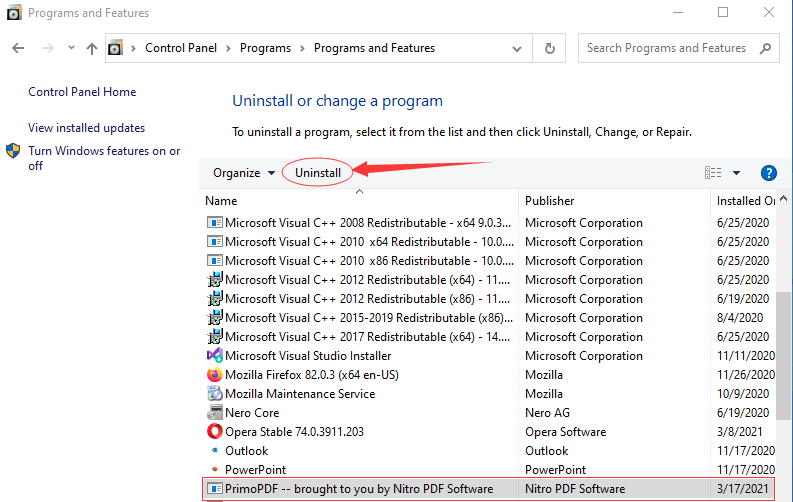Click the 11/11/2020 install date
Image resolution: width=793 pixels, height=502 pixels.
[746, 356]
